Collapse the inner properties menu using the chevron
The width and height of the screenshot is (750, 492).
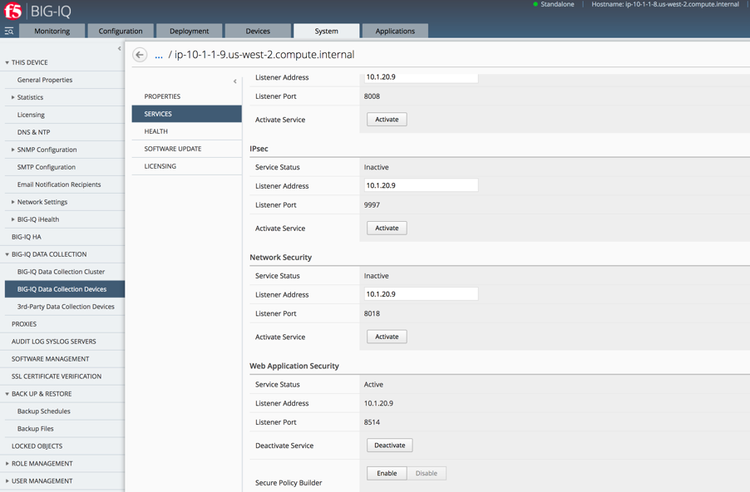coord(235,80)
